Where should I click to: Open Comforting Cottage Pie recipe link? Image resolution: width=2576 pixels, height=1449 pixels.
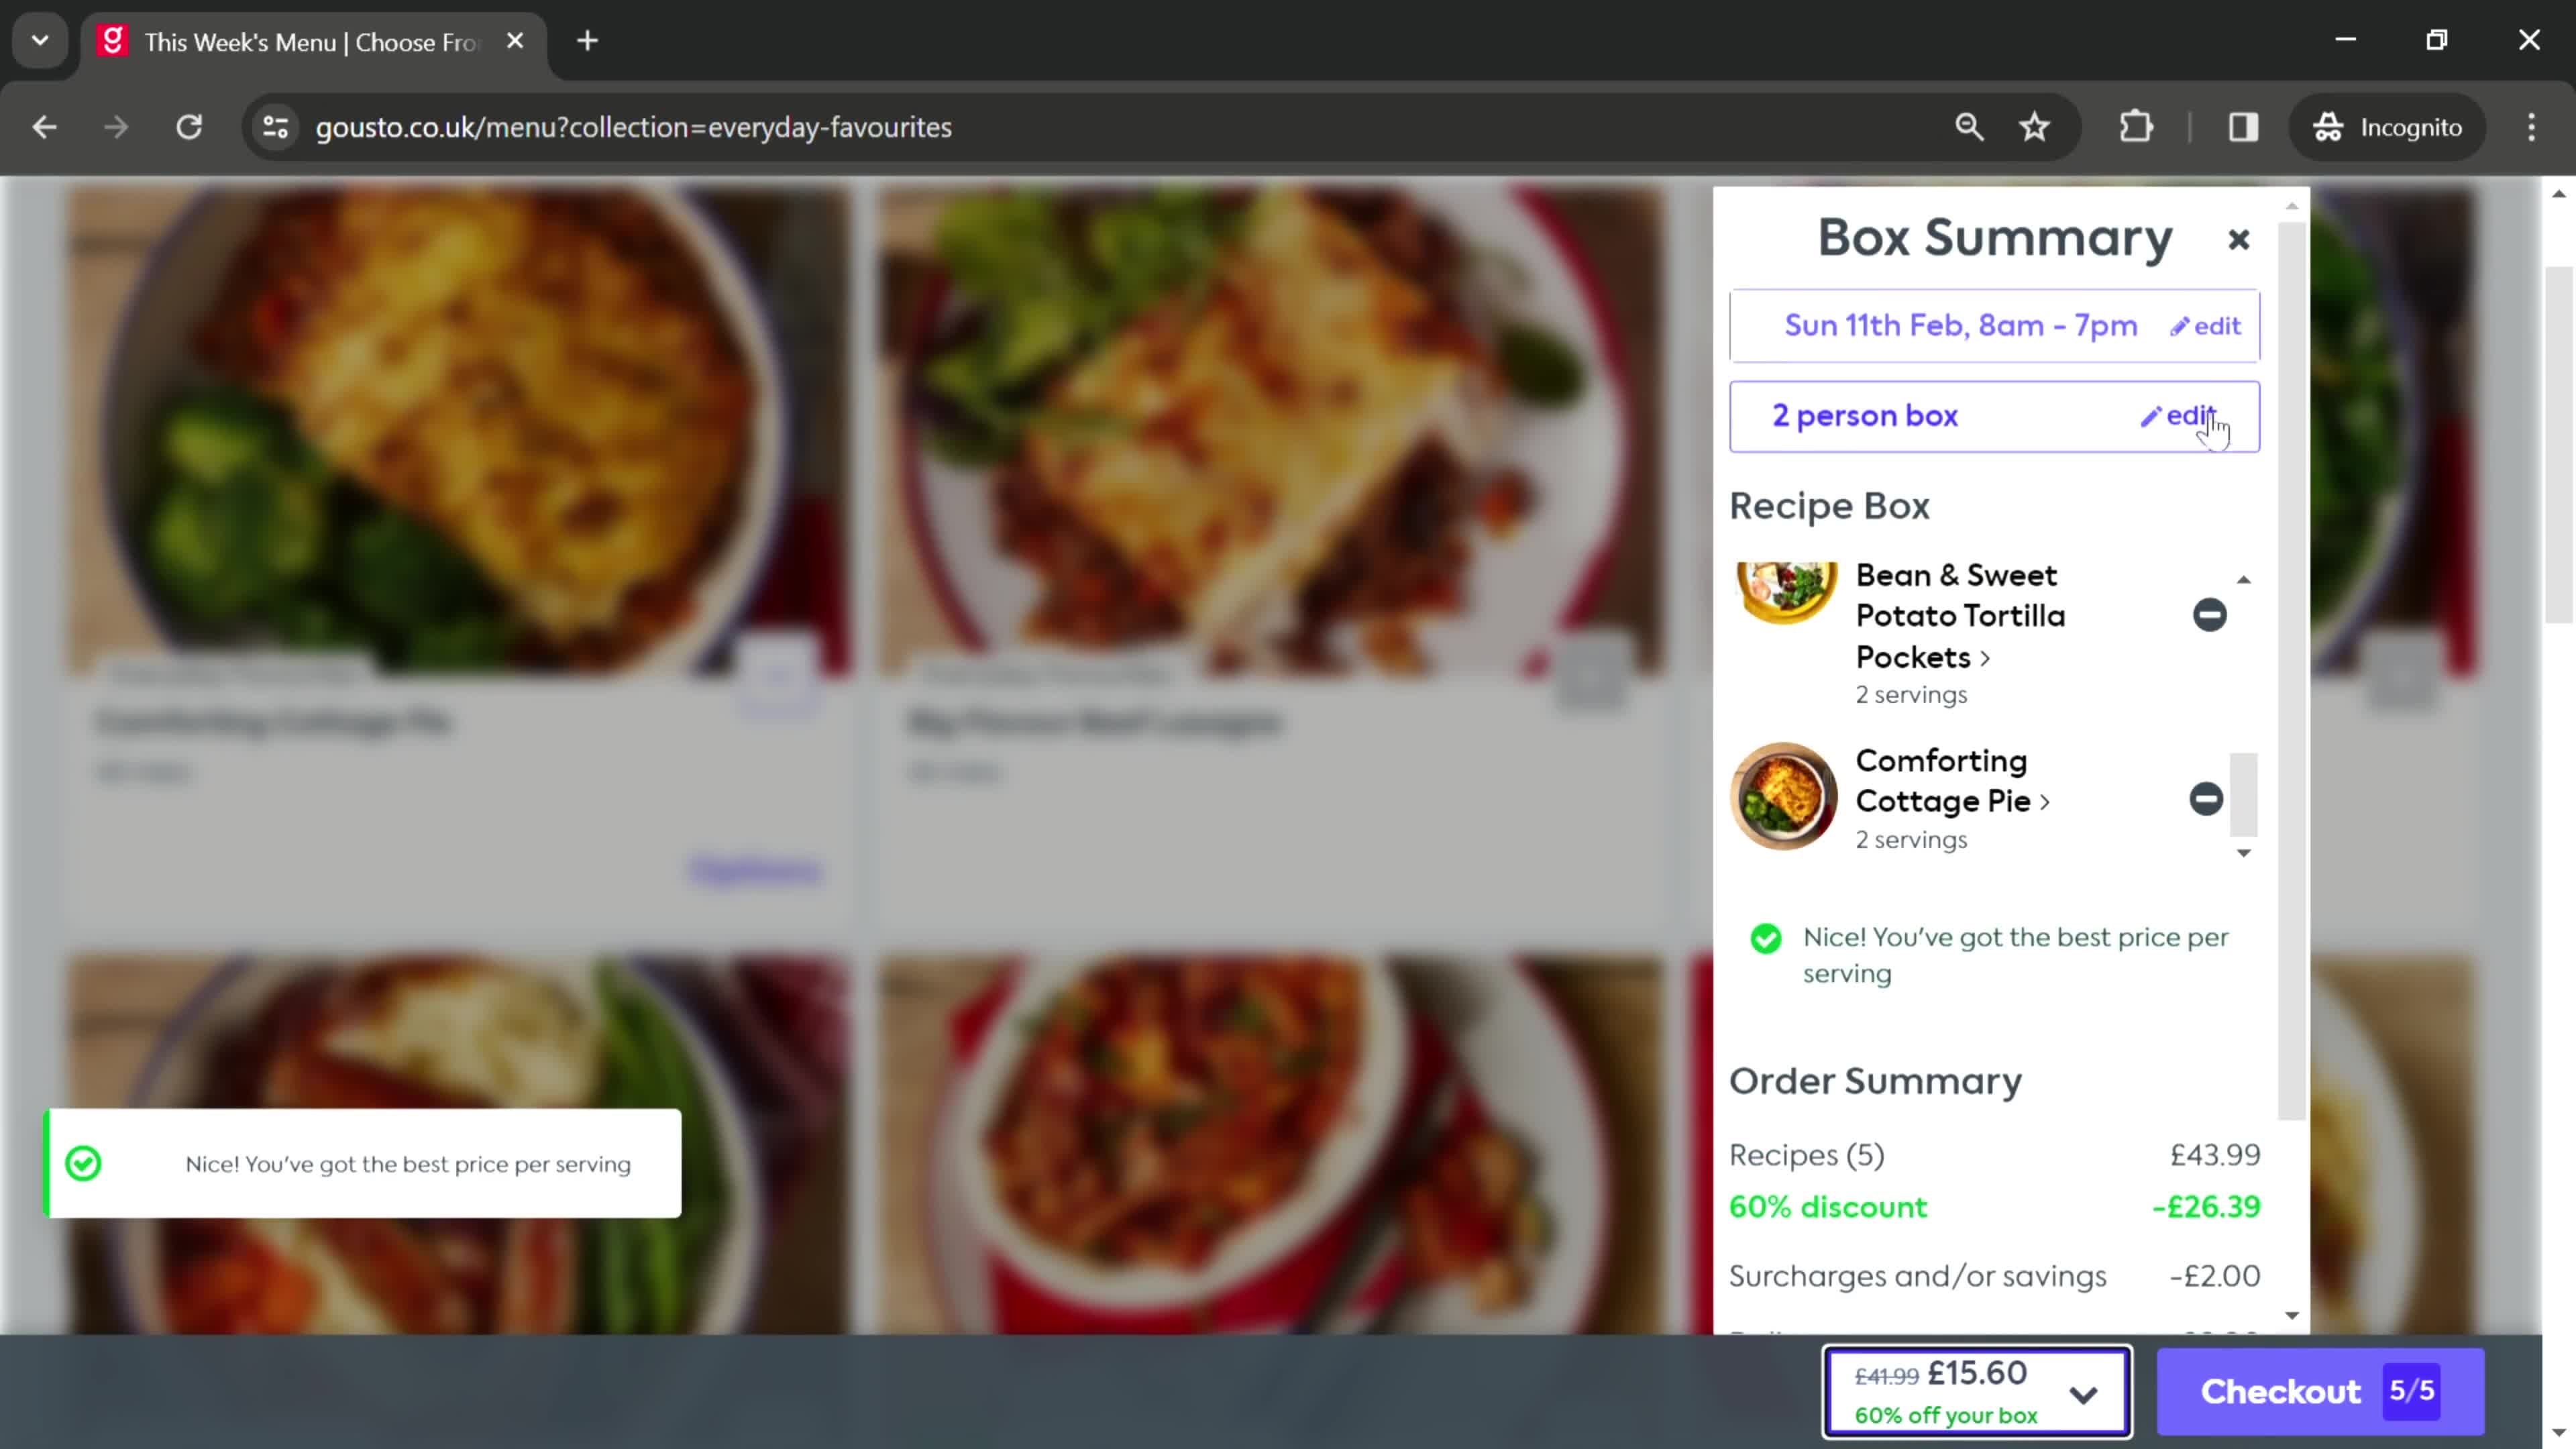click(1948, 780)
